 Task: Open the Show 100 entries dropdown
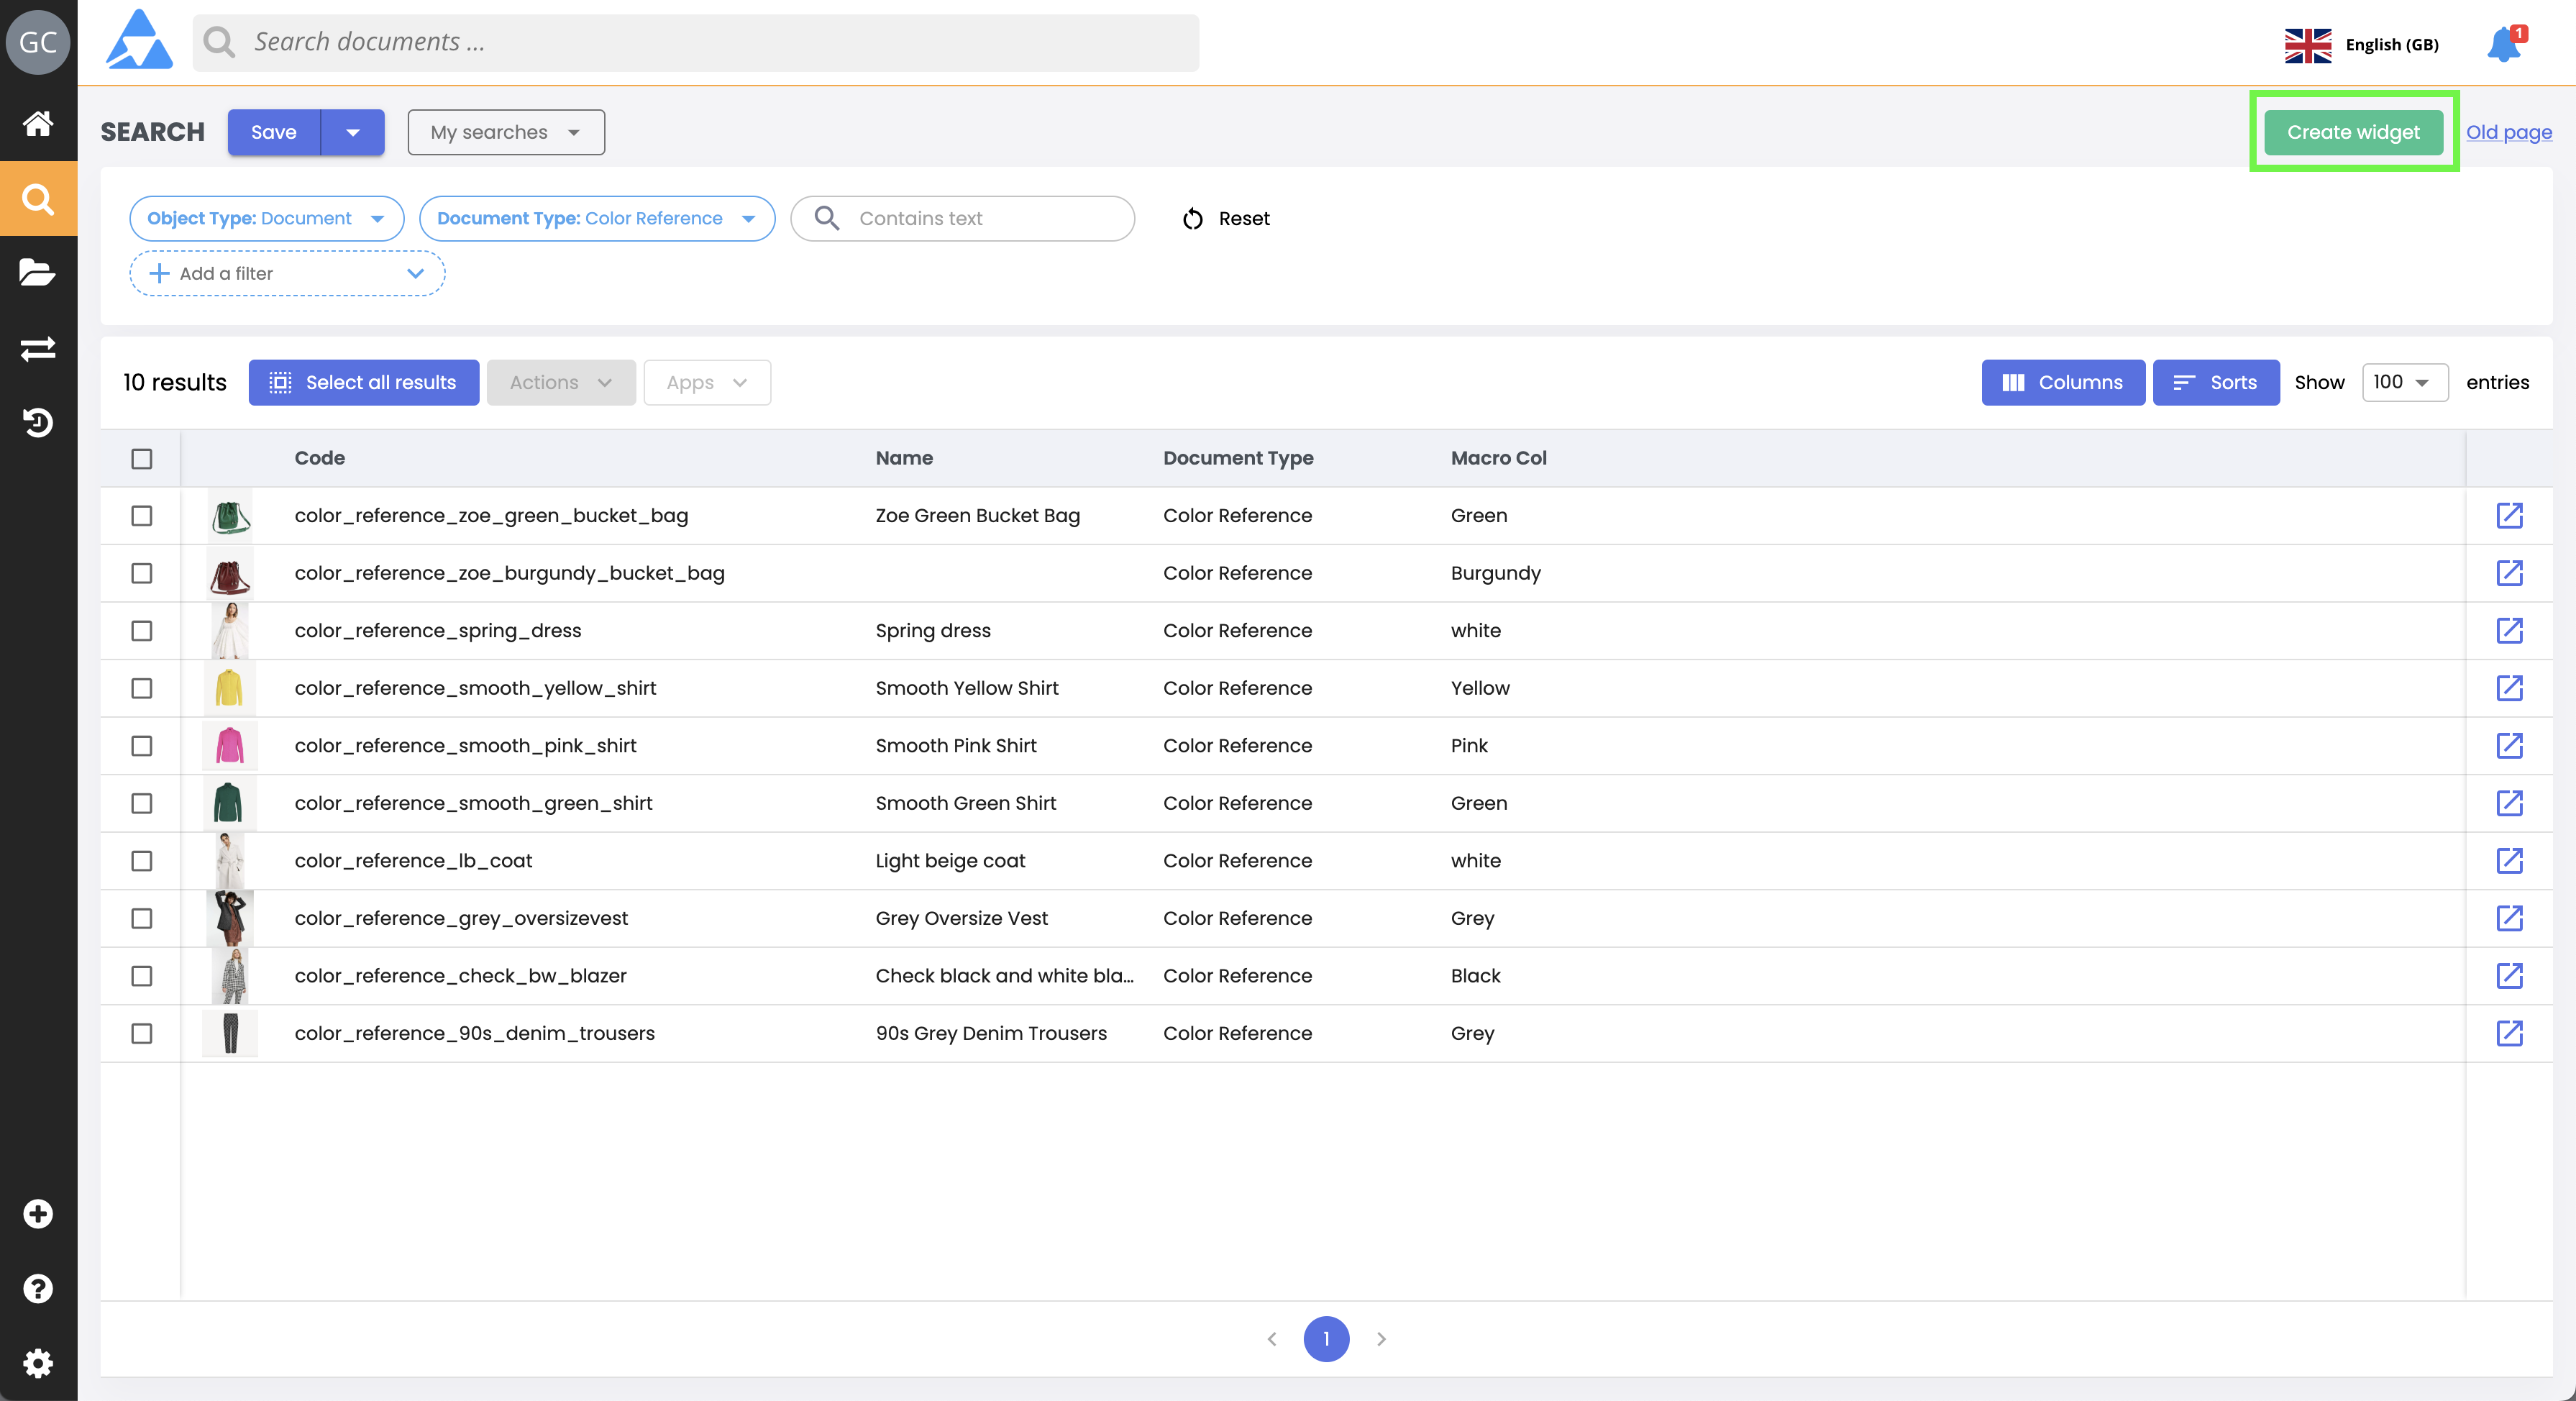2404,382
